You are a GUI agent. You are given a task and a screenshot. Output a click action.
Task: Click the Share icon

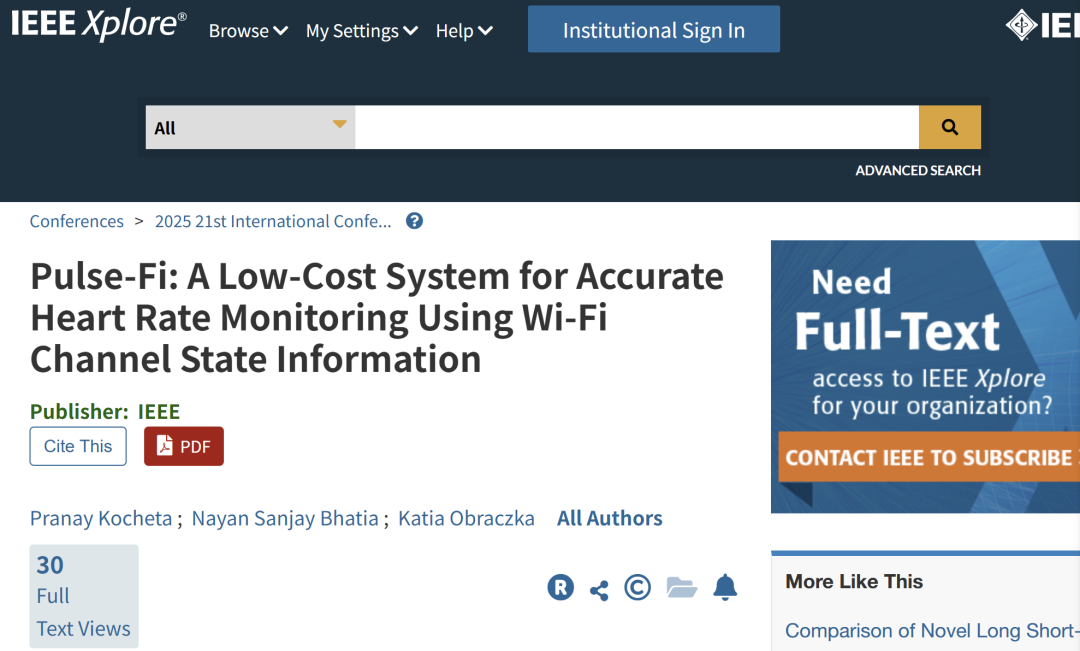pyautogui.click(x=599, y=590)
